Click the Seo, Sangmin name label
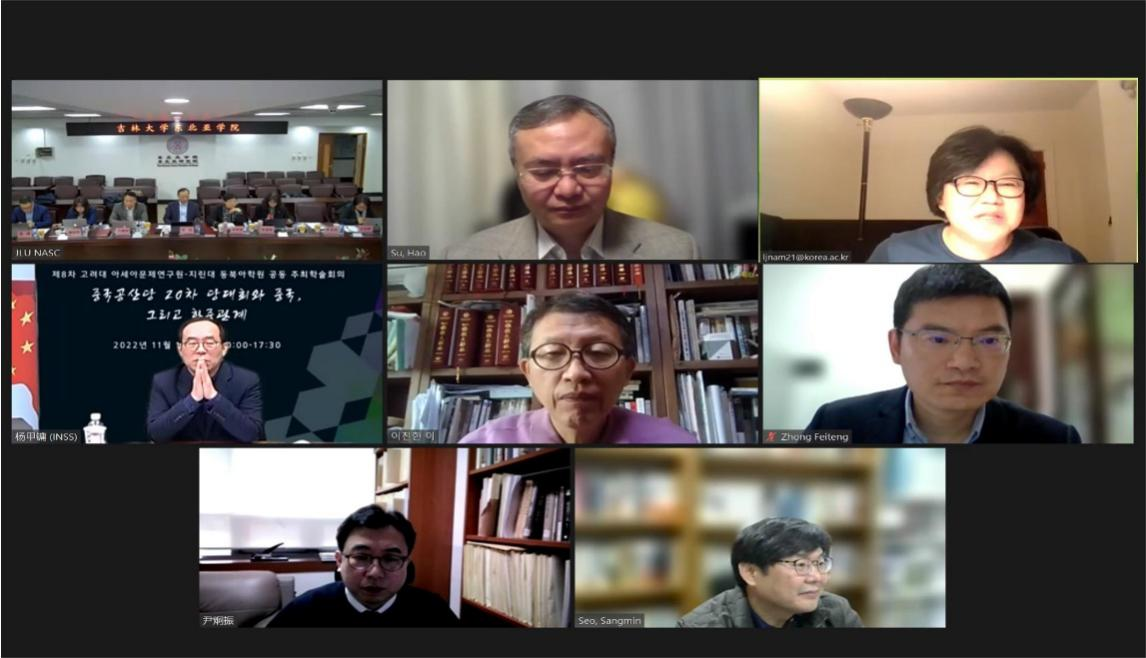Screen dimensions: 1146x658 pyautogui.click(x=610, y=621)
